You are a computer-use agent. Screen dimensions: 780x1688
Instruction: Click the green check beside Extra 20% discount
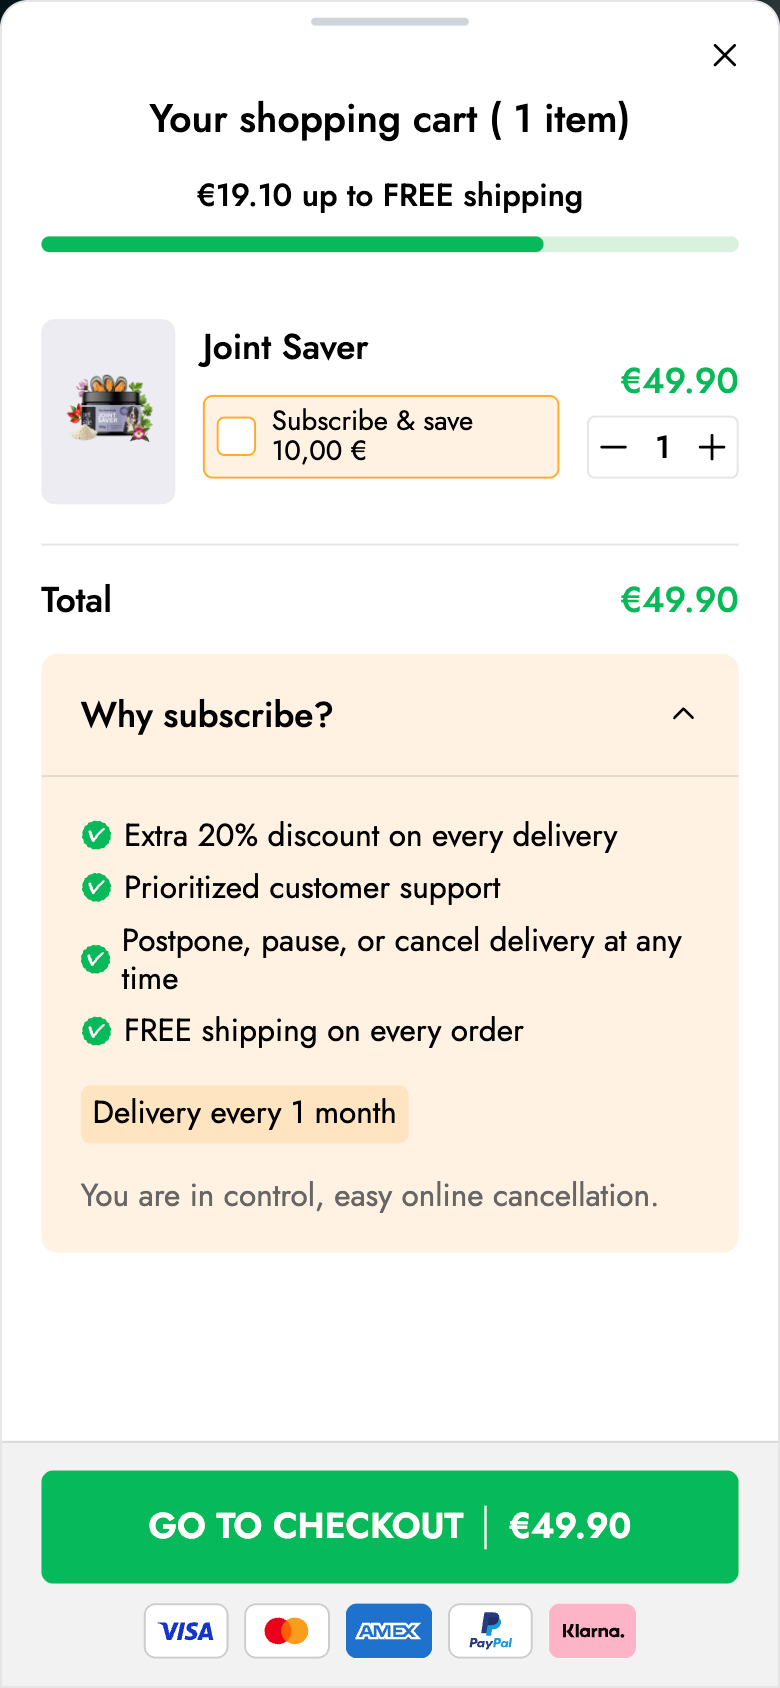click(96, 835)
